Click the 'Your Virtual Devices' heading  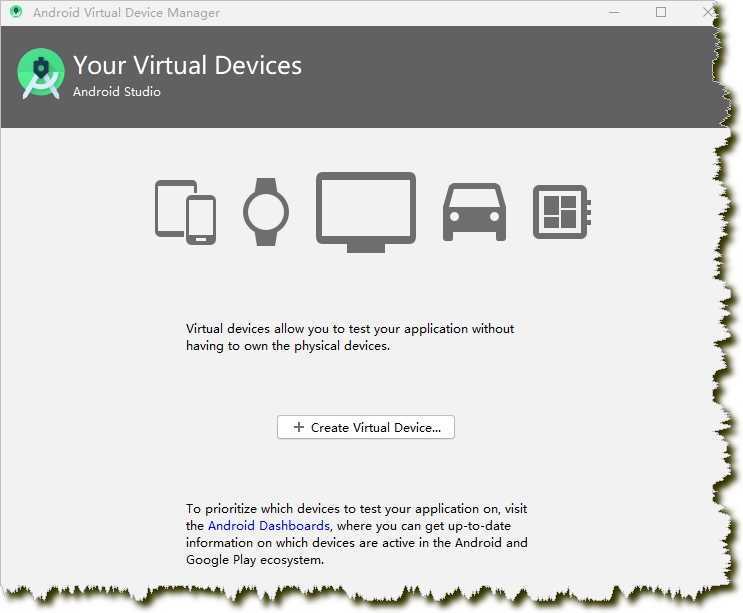pos(187,65)
